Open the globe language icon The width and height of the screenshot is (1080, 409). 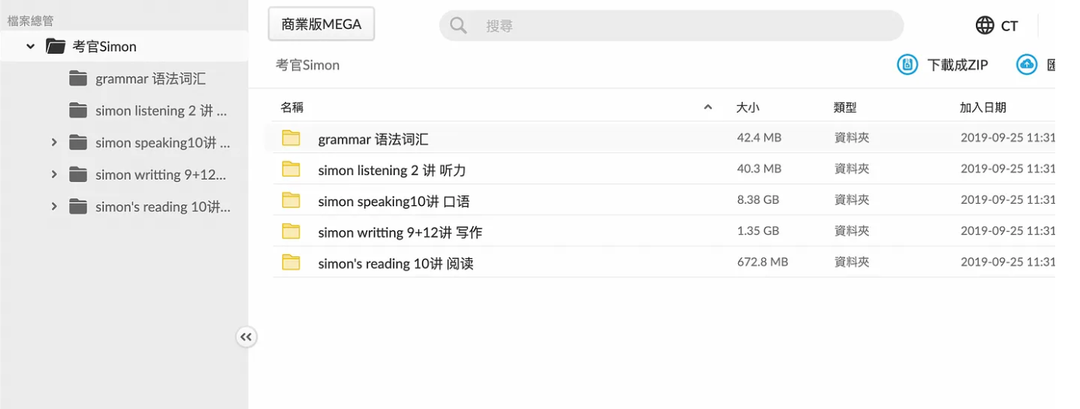pos(985,25)
